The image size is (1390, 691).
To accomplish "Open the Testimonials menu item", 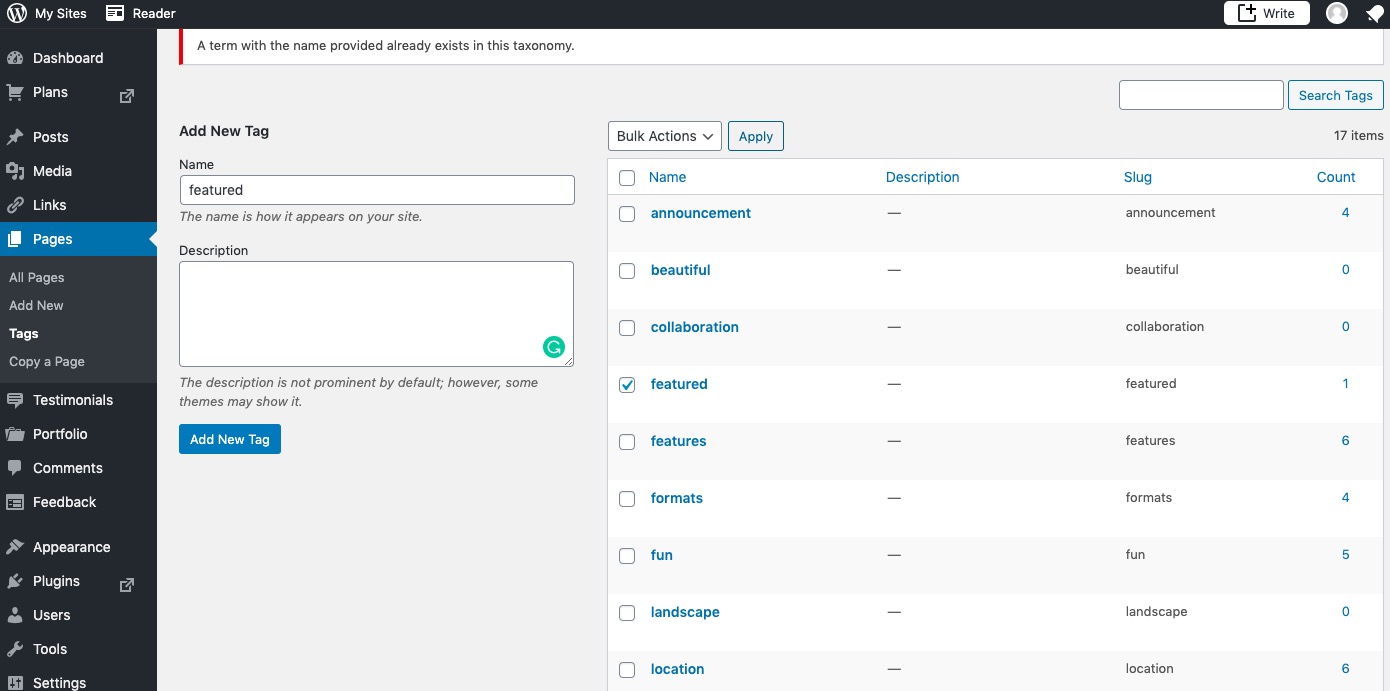I will 73,400.
